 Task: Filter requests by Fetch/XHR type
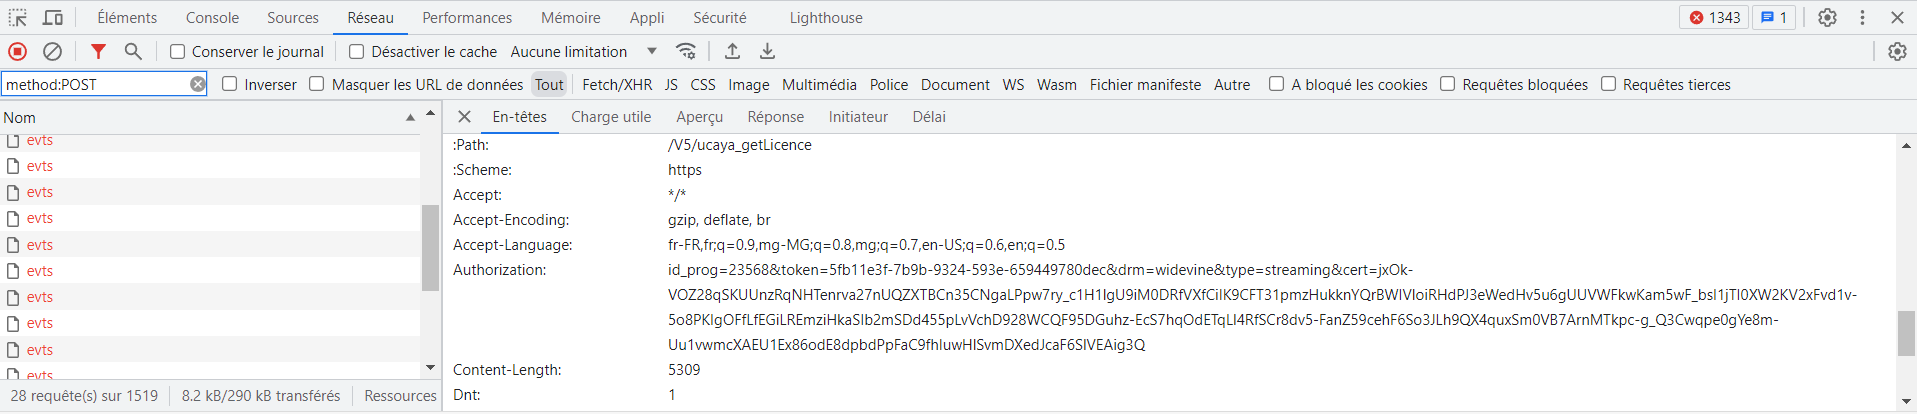pos(617,85)
